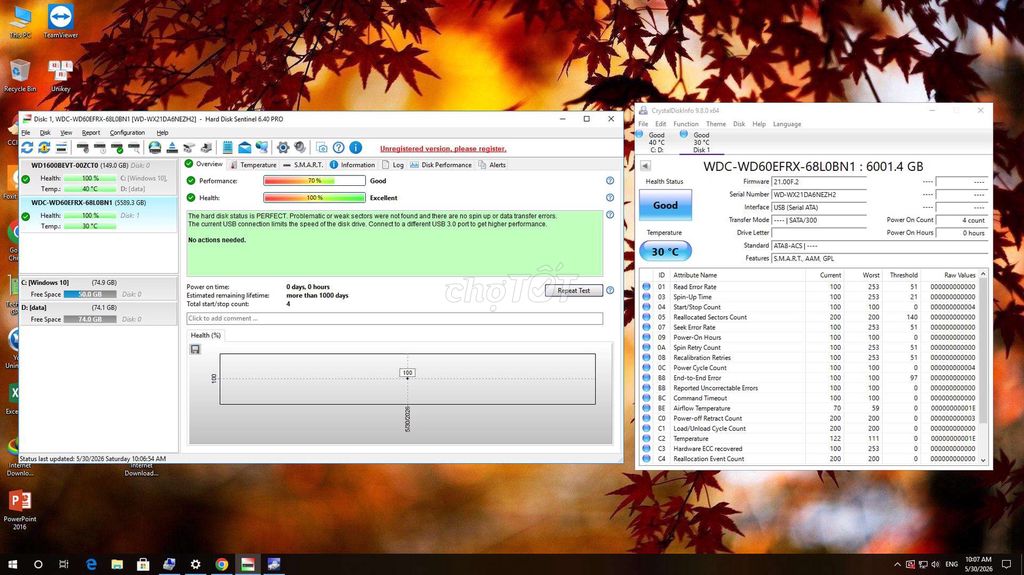This screenshot has height=575, width=1024.
Task: Click the blue info icon in Sentinel toolbar
Action: click(x=355, y=148)
